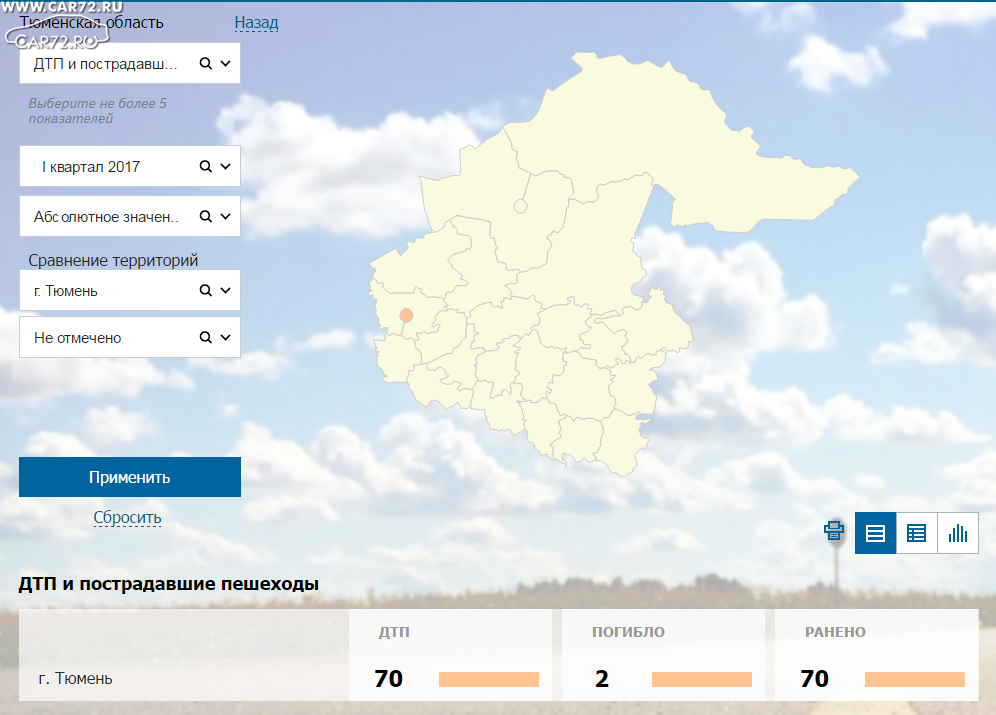Image resolution: width=996 pixels, height=715 pixels.
Task: Switch to the list view icon
Action: click(x=875, y=533)
